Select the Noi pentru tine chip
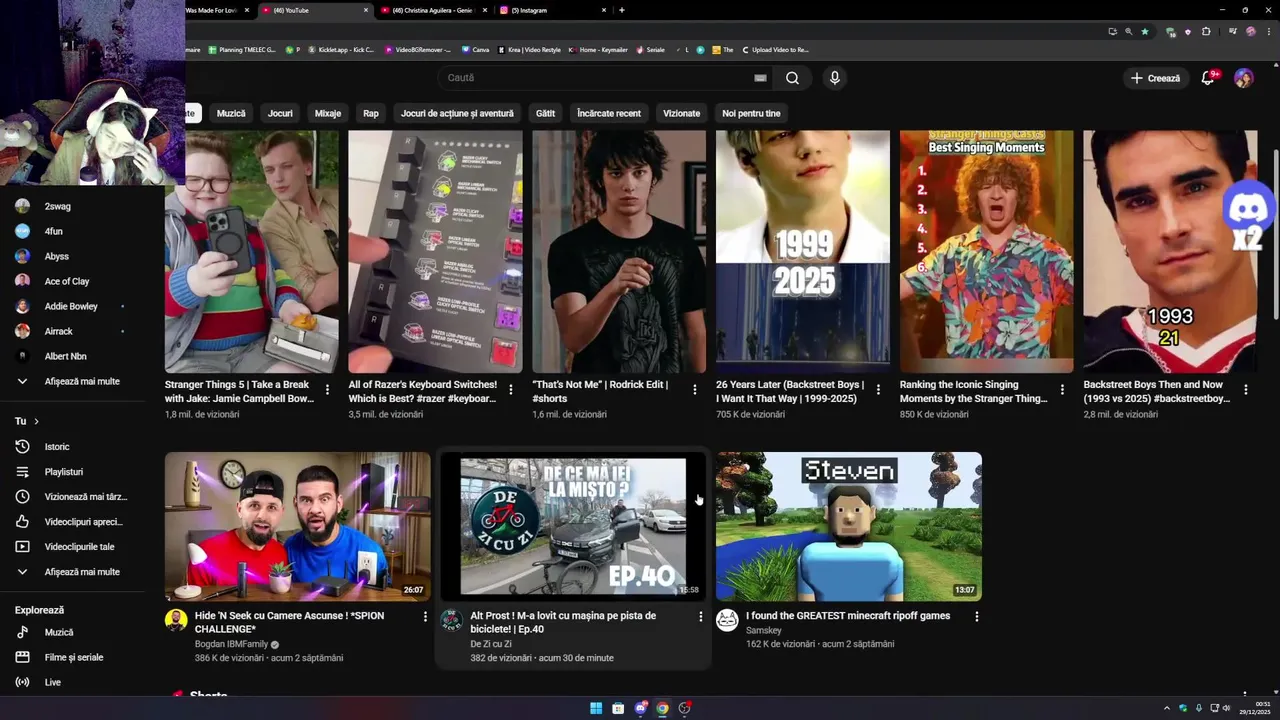 (751, 113)
